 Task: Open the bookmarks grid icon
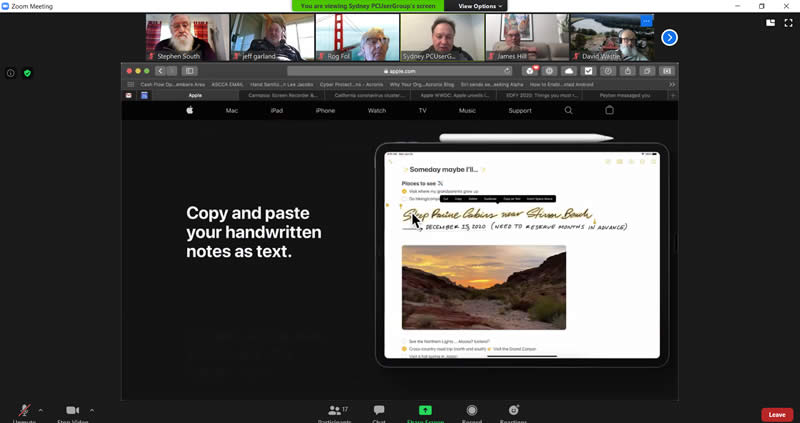point(131,84)
